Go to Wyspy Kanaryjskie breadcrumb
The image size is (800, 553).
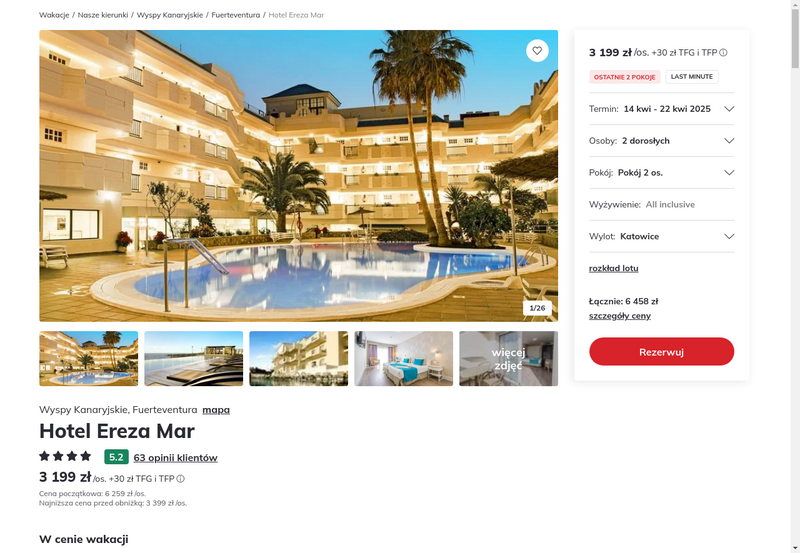(170, 15)
